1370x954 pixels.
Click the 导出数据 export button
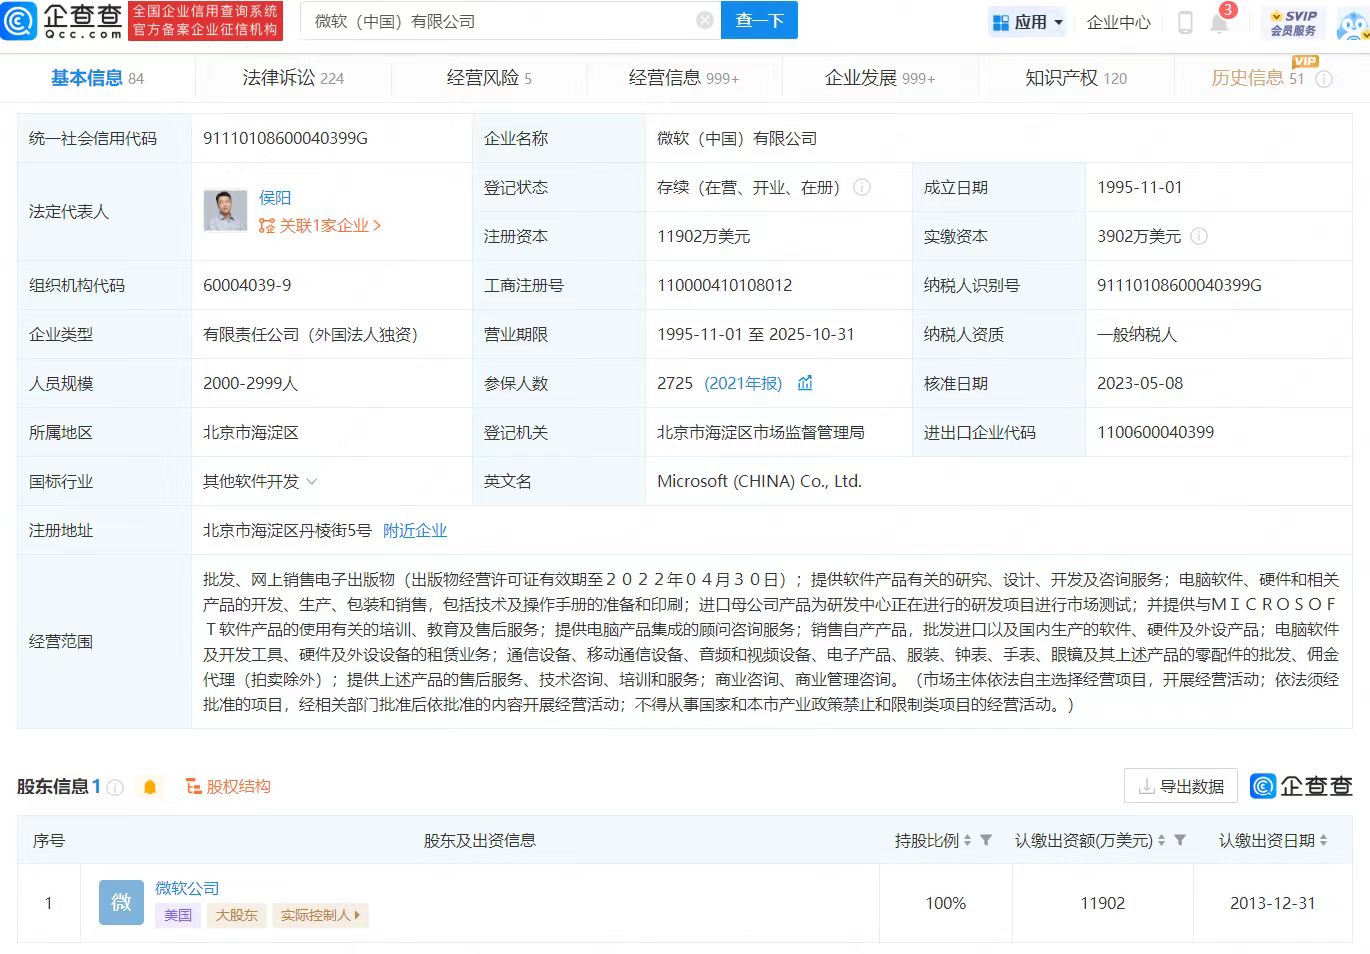(x=1181, y=787)
